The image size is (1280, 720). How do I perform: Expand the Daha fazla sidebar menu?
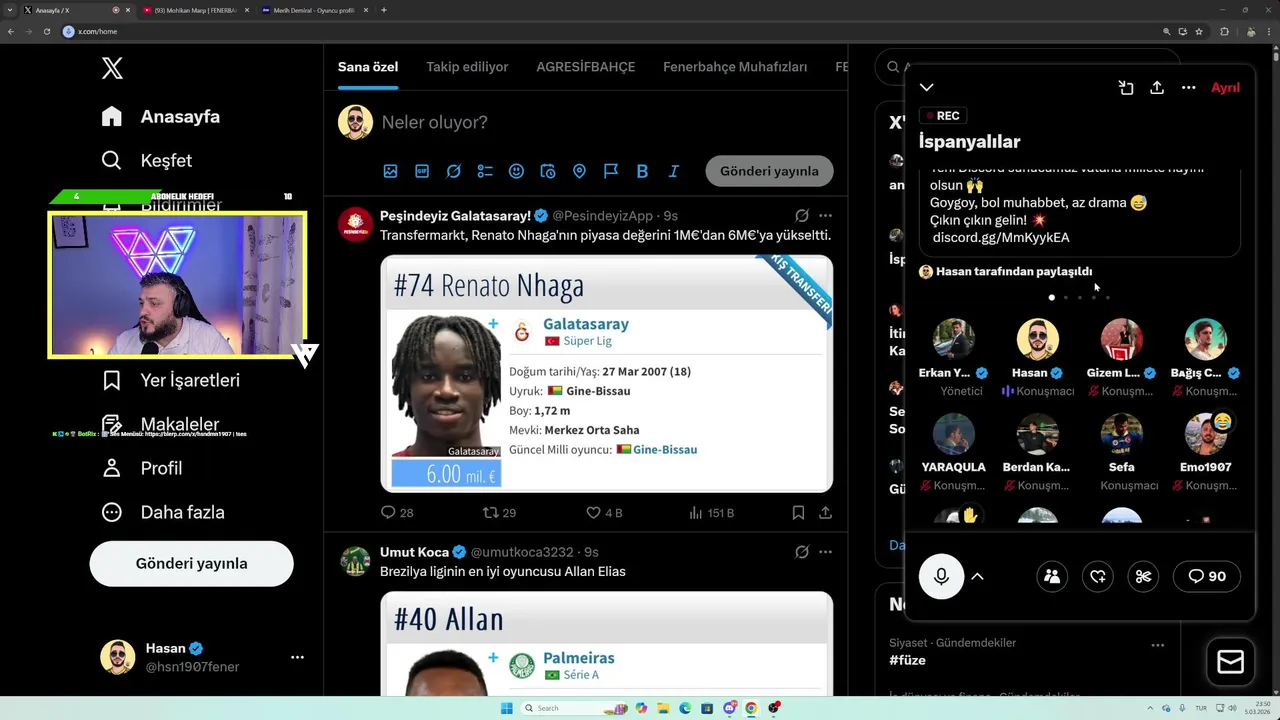click(162, 512)
